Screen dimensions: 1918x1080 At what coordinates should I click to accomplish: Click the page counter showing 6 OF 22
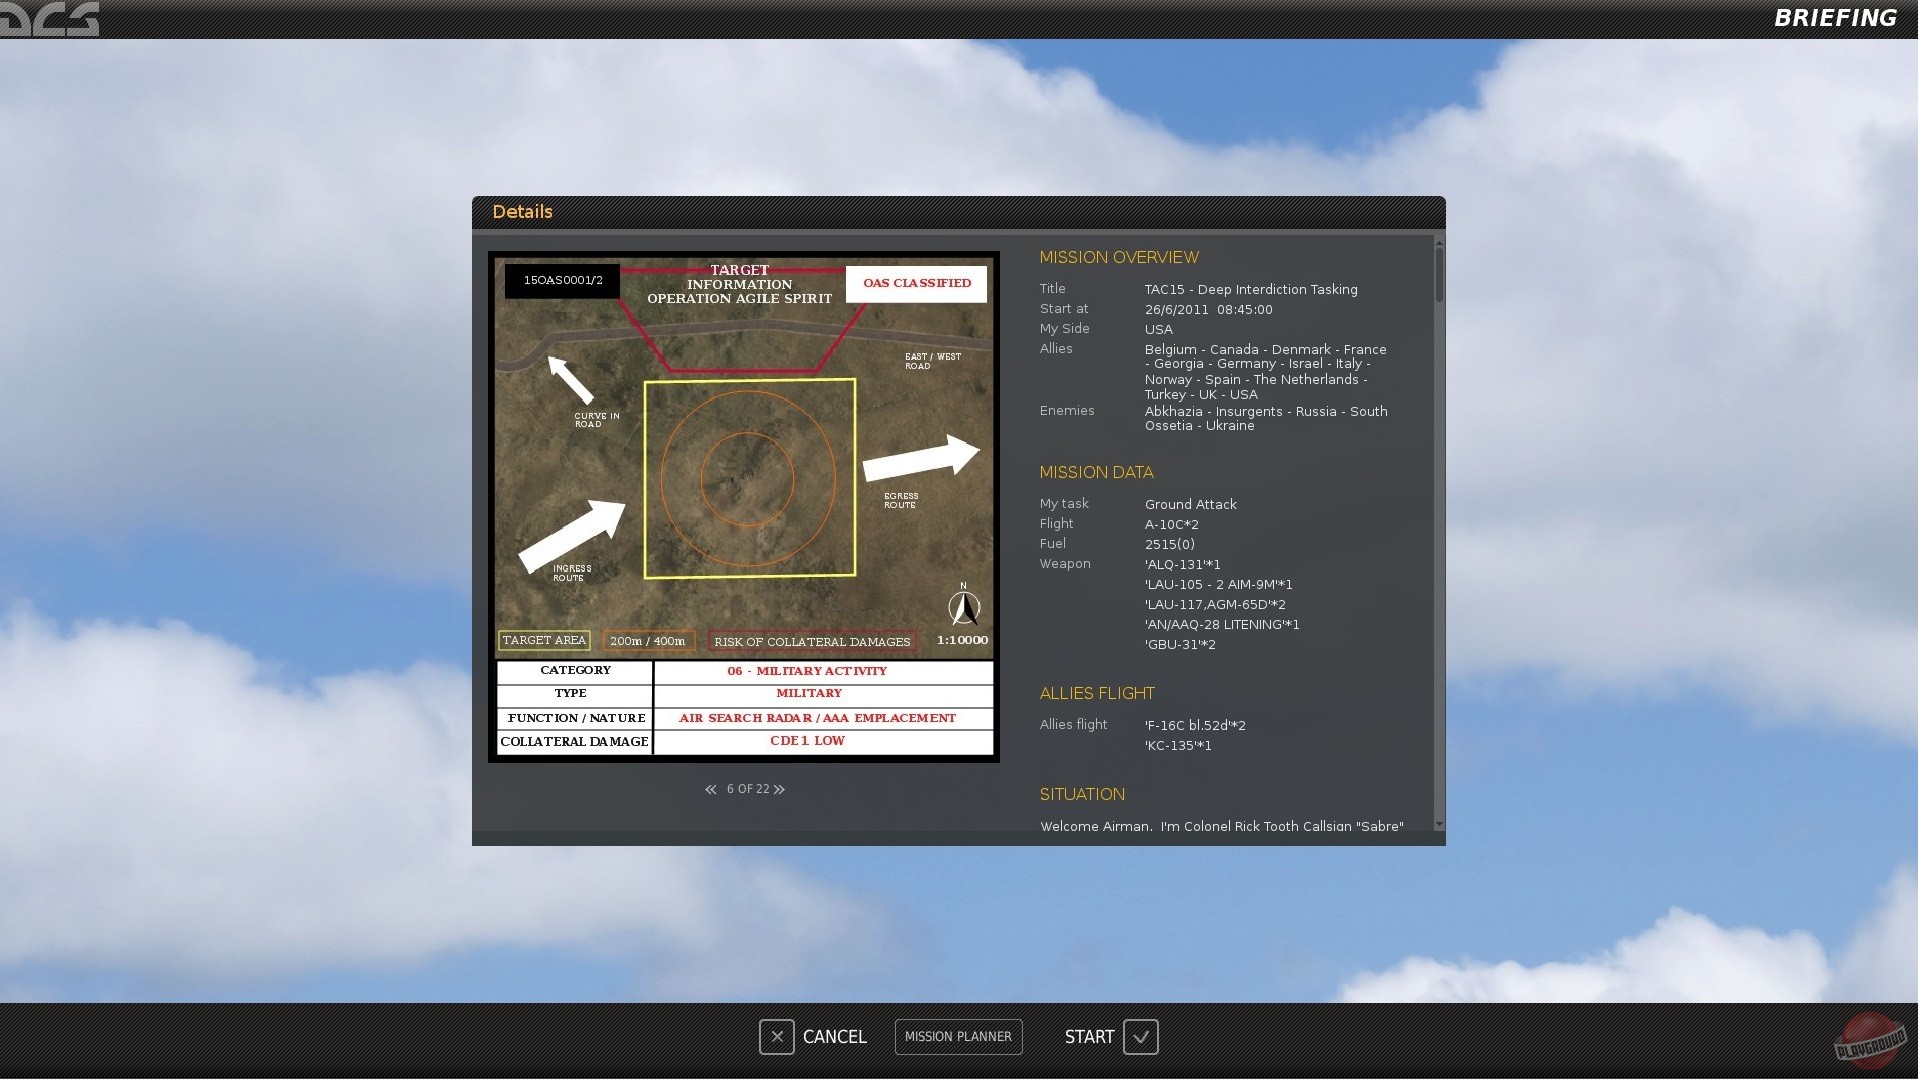pyautogui.click(x=748, y=789)
